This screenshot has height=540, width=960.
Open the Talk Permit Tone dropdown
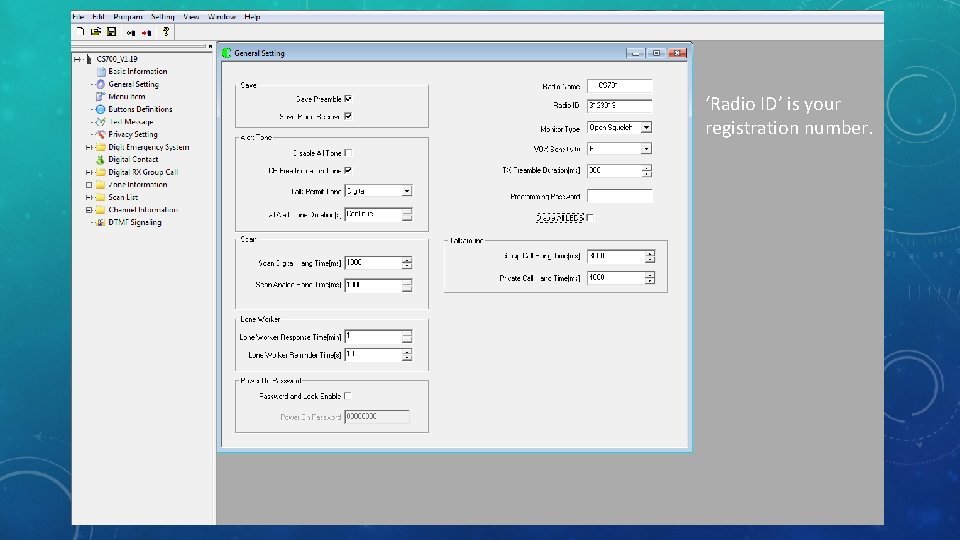pyautogui.click(x=407, y=191)
